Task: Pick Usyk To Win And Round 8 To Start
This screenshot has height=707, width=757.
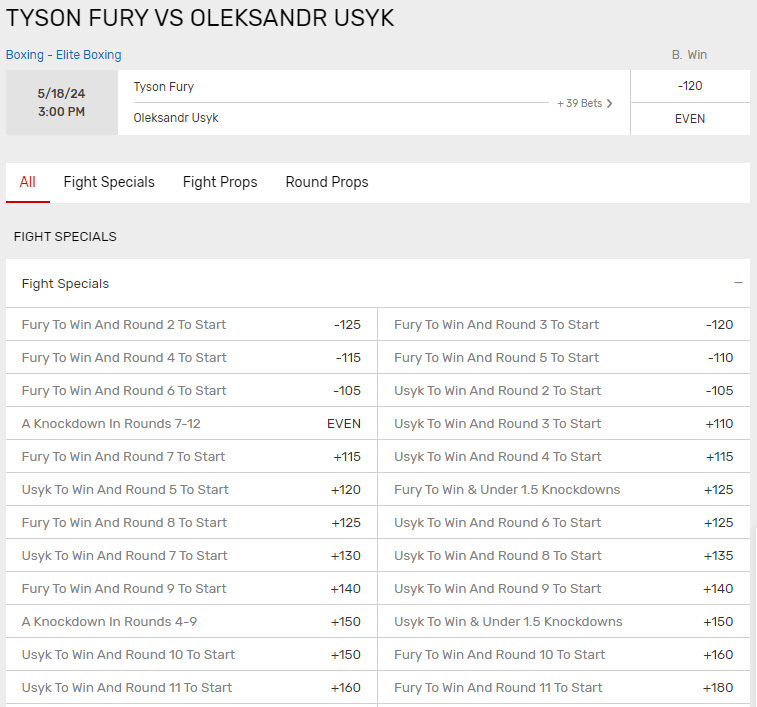Action: click(x=564, y=555)
